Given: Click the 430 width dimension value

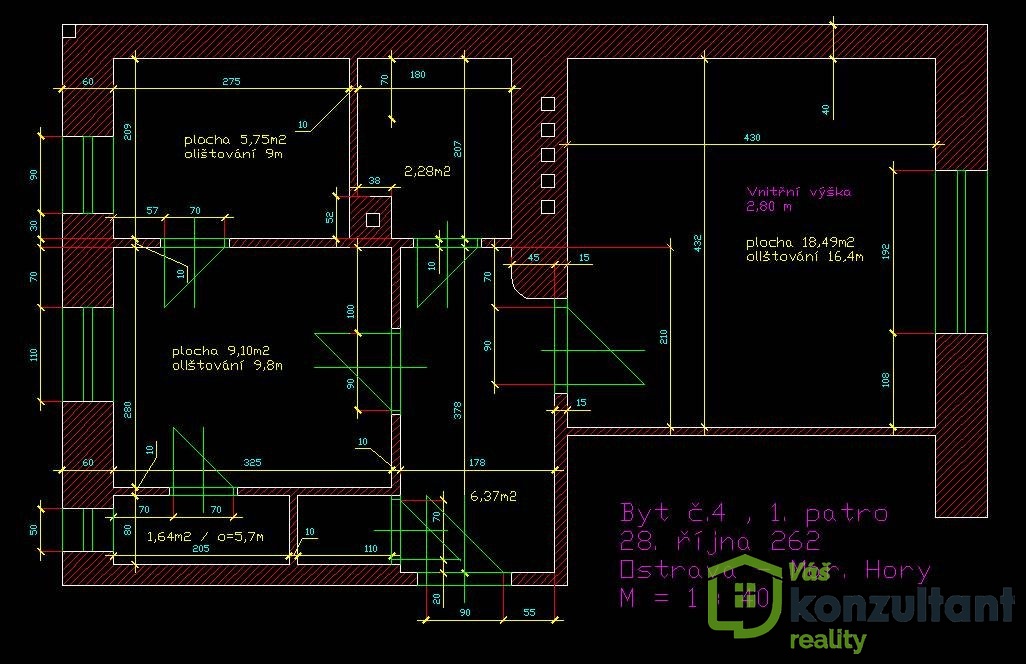Looking at the screenshot, I should click(x=752, y=137).
